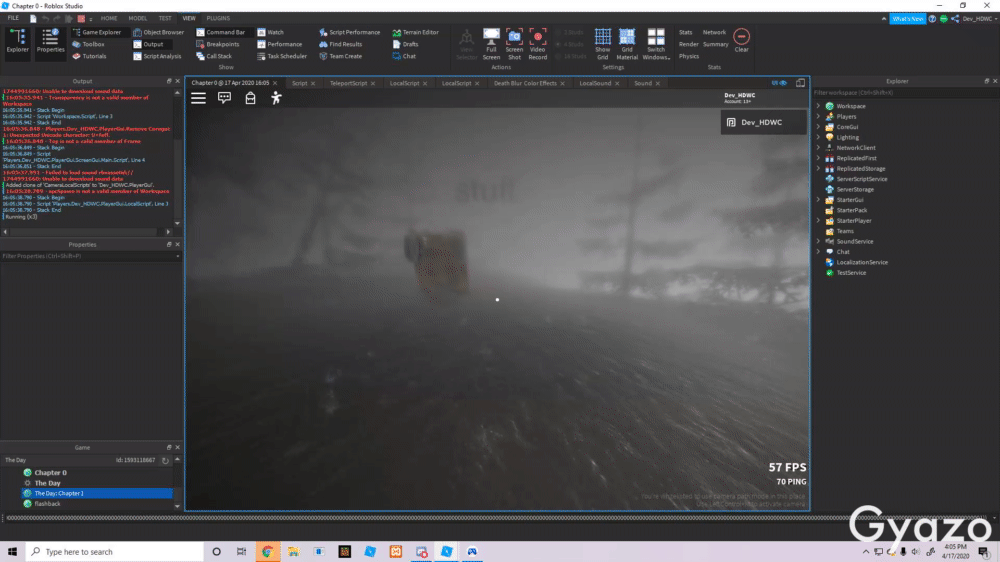Open the FILE menu
The image size is (1000, 562).
pyautogui.click(x=13, y=18)
